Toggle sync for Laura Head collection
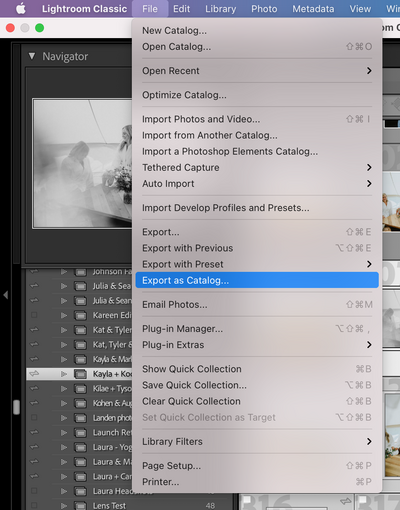Viewport: 400px width, 510px height. (x=34, y=491)
